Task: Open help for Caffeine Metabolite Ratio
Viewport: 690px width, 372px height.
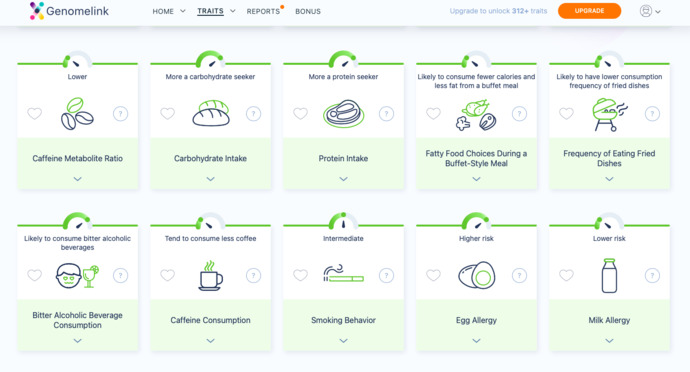Action: (121, 114)
